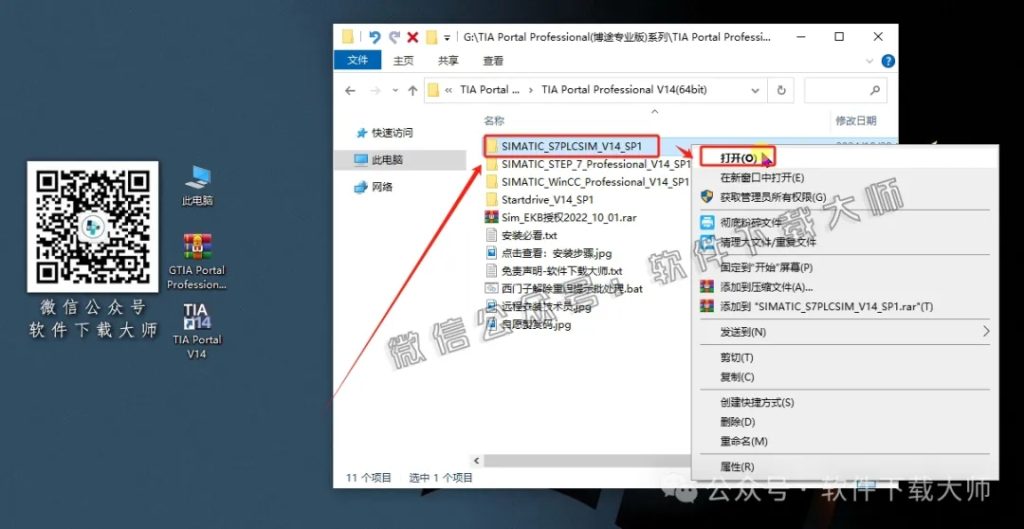Select 此电脑 in navigation pane
The image size is (1024, 529).
click(387, 159)
